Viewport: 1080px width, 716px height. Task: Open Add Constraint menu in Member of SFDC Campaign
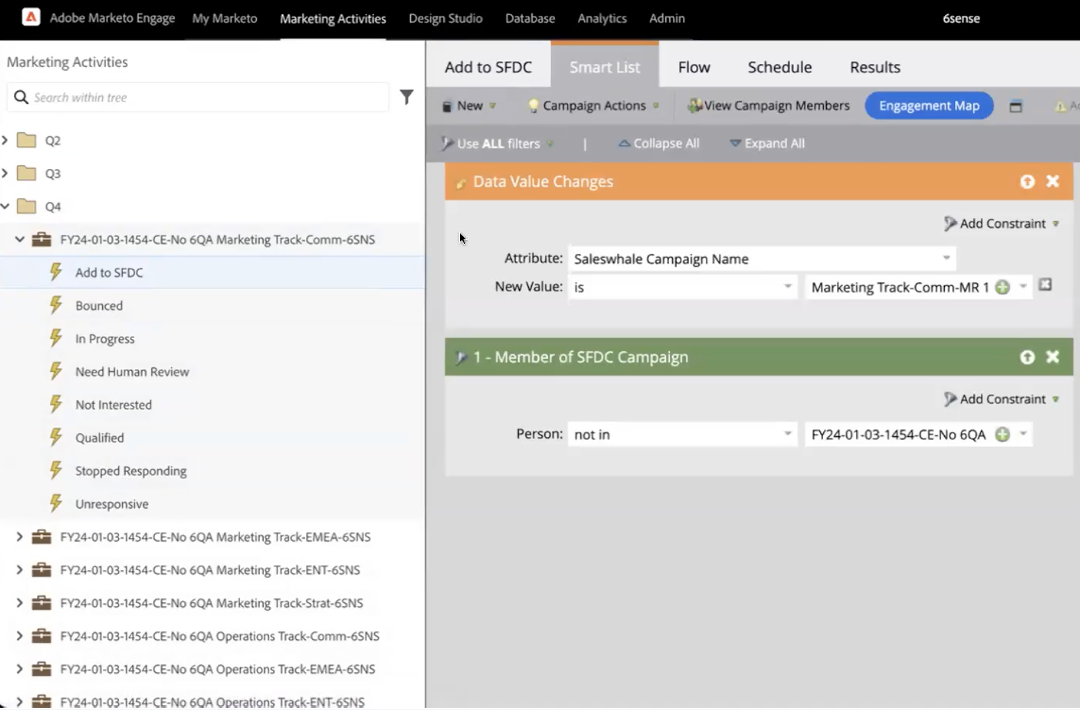[1001, 399]
